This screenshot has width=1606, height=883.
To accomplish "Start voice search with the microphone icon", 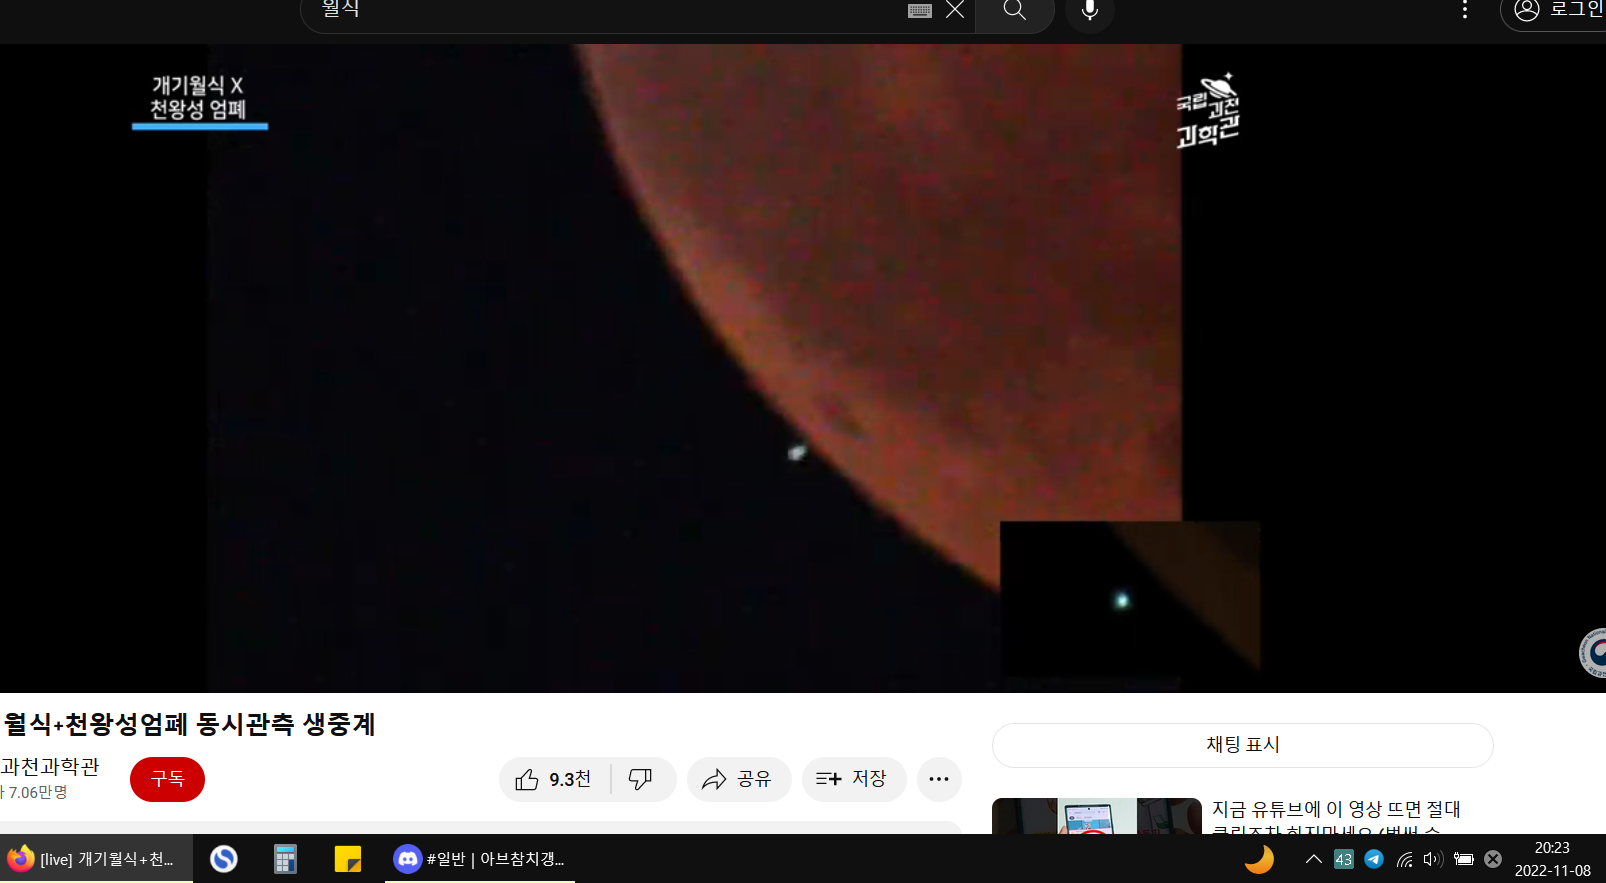I will (1090, 11).
